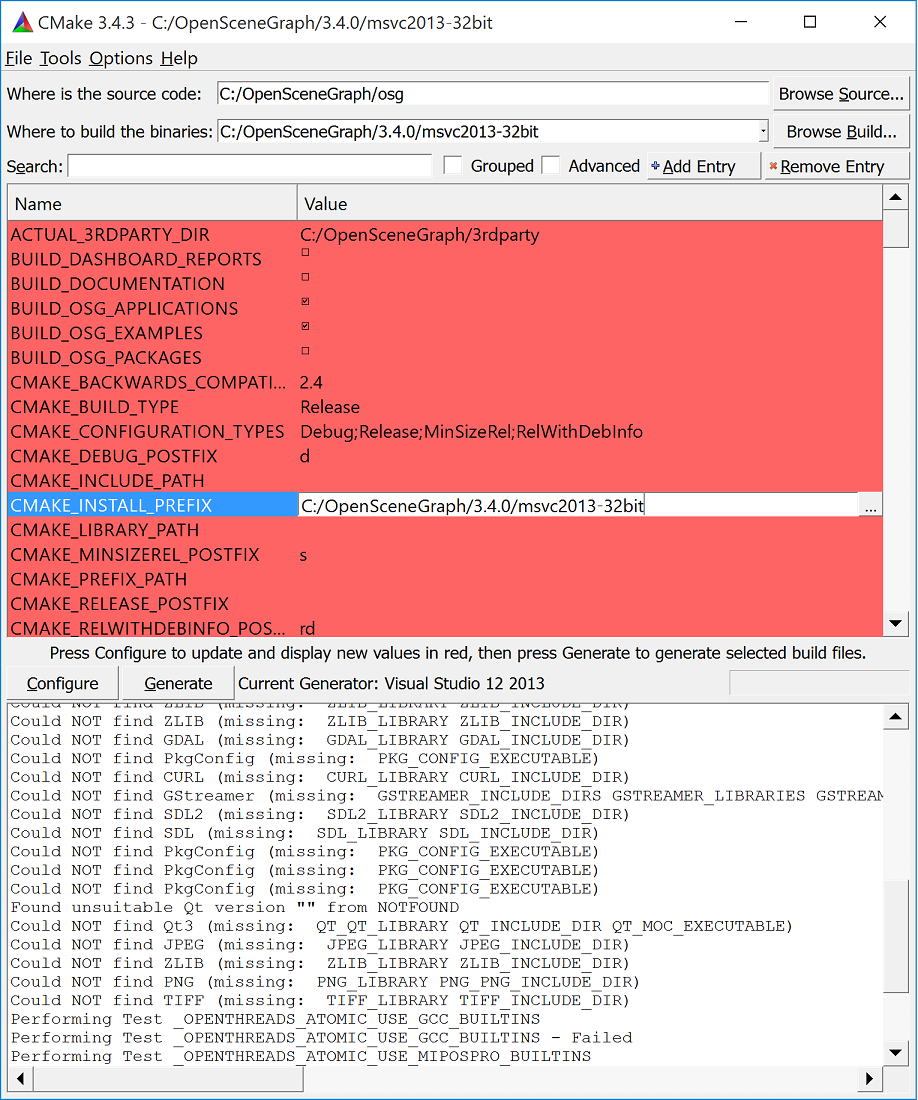Click the ellipsis browse button for CMAKE_INSTALL_PREFIX
Image resolution: width=918 pixels, height=1100 pixels.
coord(870,505)
